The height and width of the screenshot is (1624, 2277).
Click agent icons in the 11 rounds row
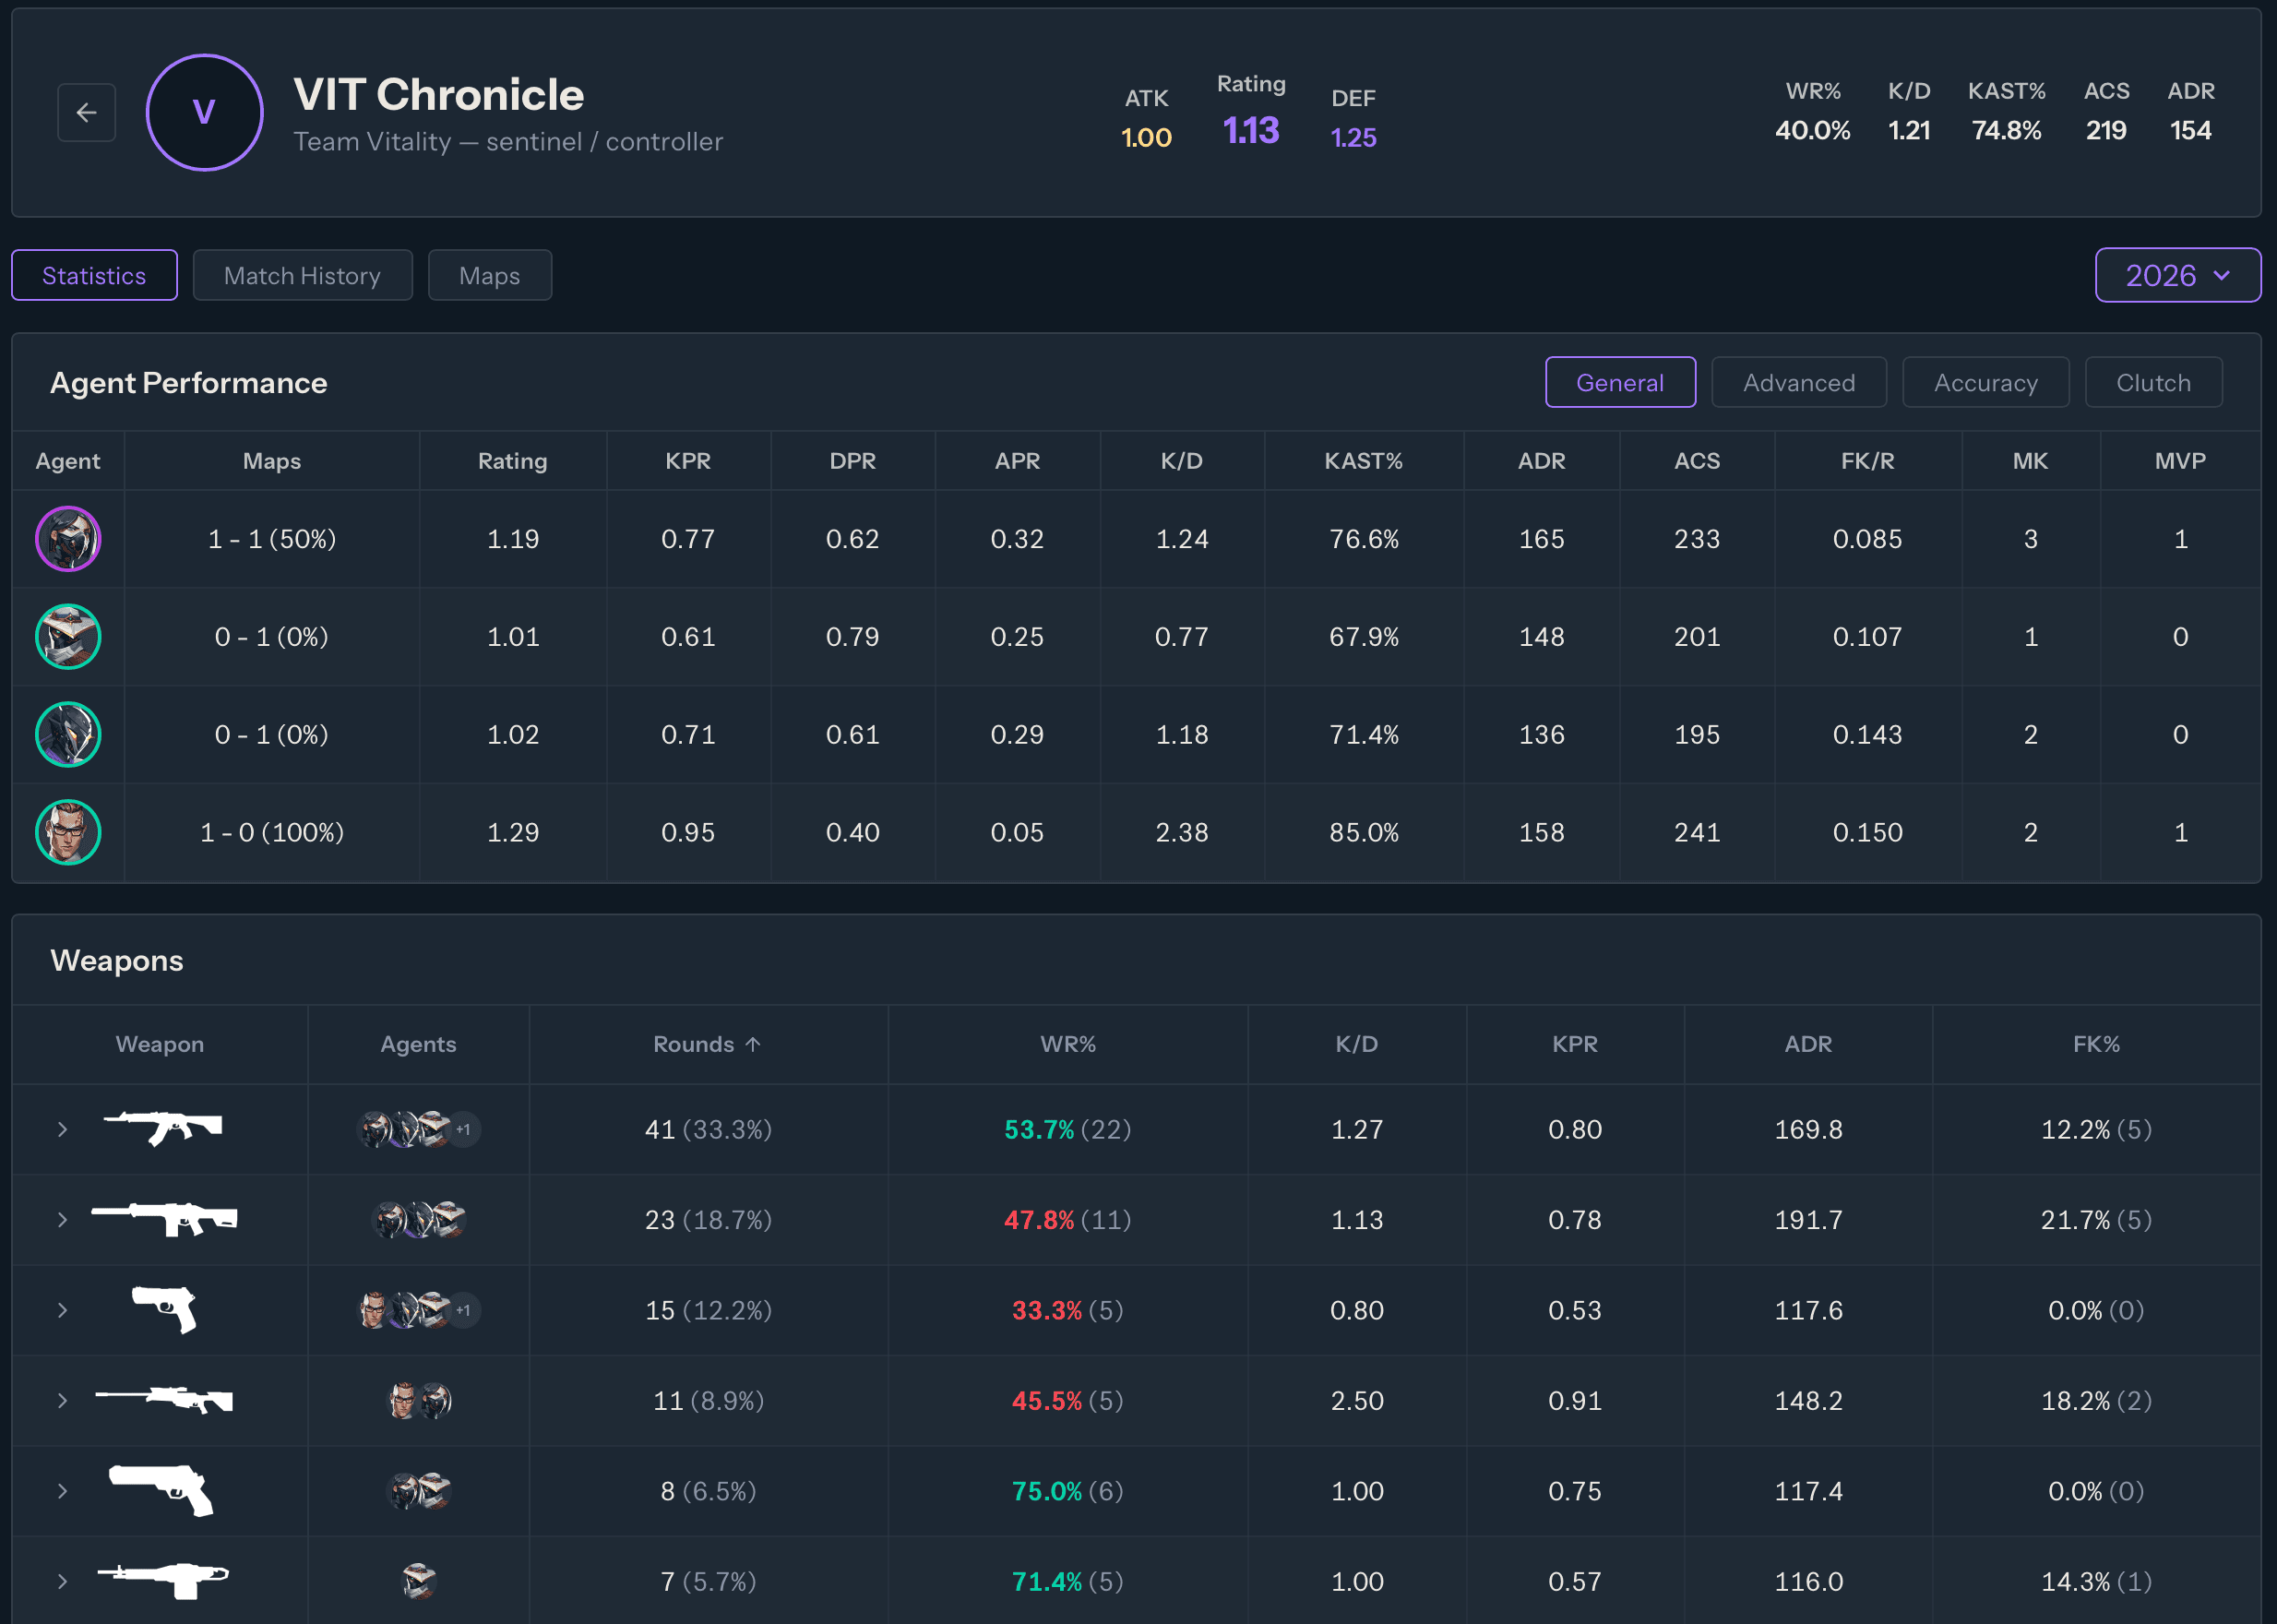point(418,1400)
